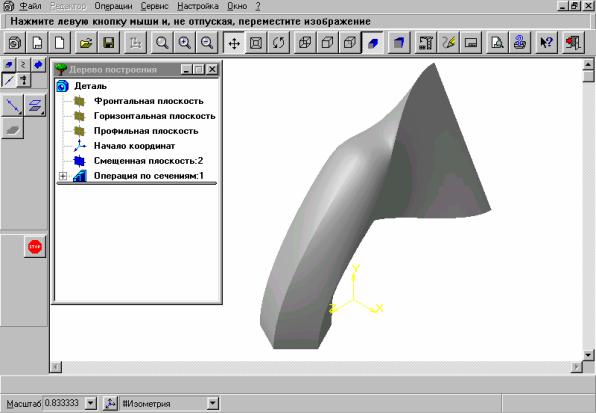This screenshot has height=413, width=596.
Task: Save the document with the floppy icon
Action: (109, 43)
